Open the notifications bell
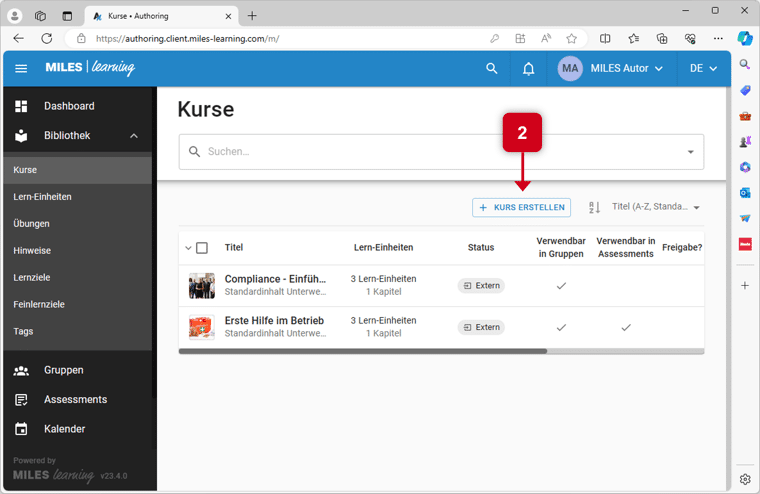 click(x=529, y=69)
